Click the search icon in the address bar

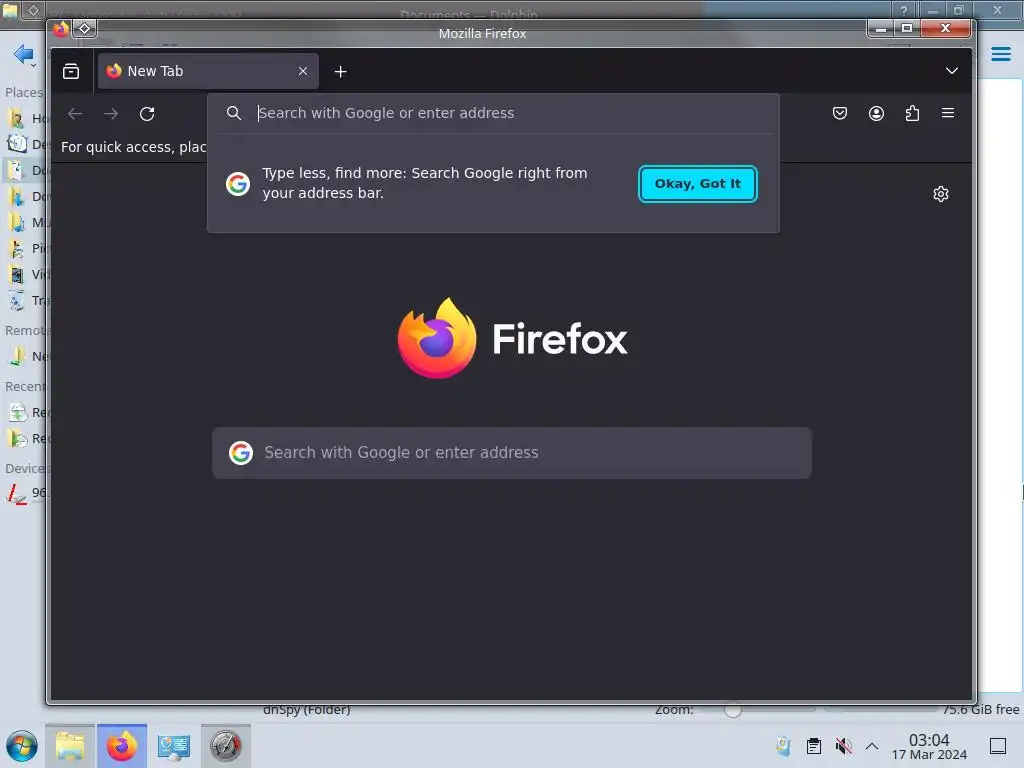(234, 113)
